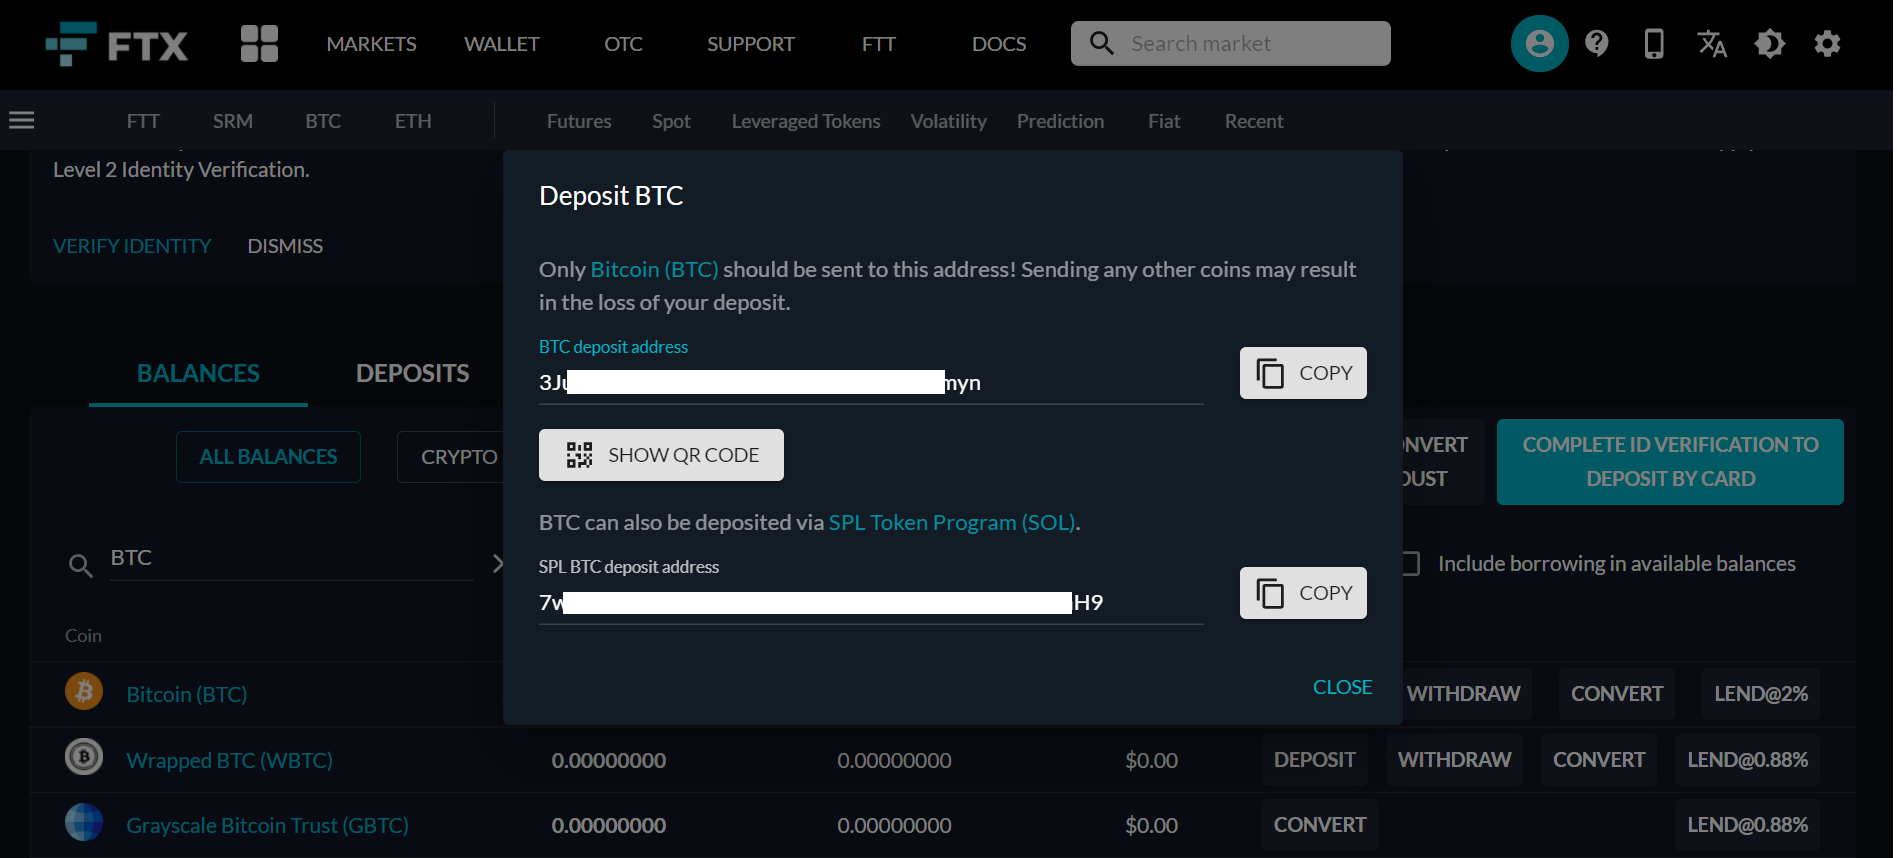Open the account profile icon
This screenshot has width=1897, height=858.
coord(1539,44)
